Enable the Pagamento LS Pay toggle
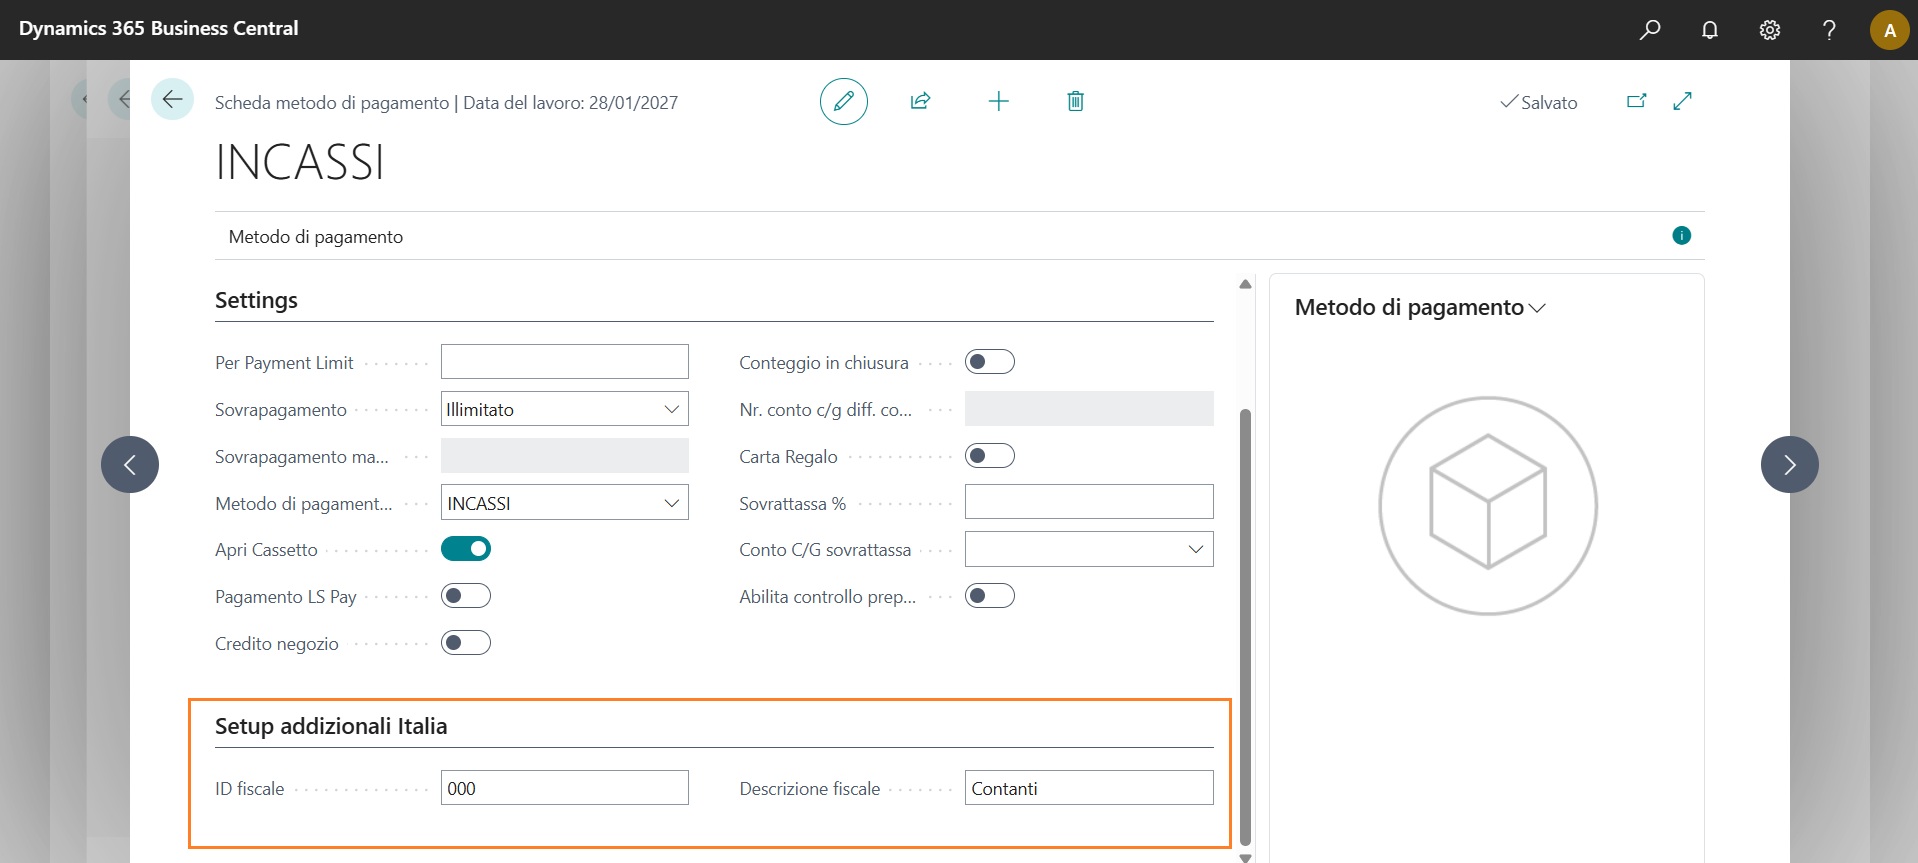 (466, 596)
